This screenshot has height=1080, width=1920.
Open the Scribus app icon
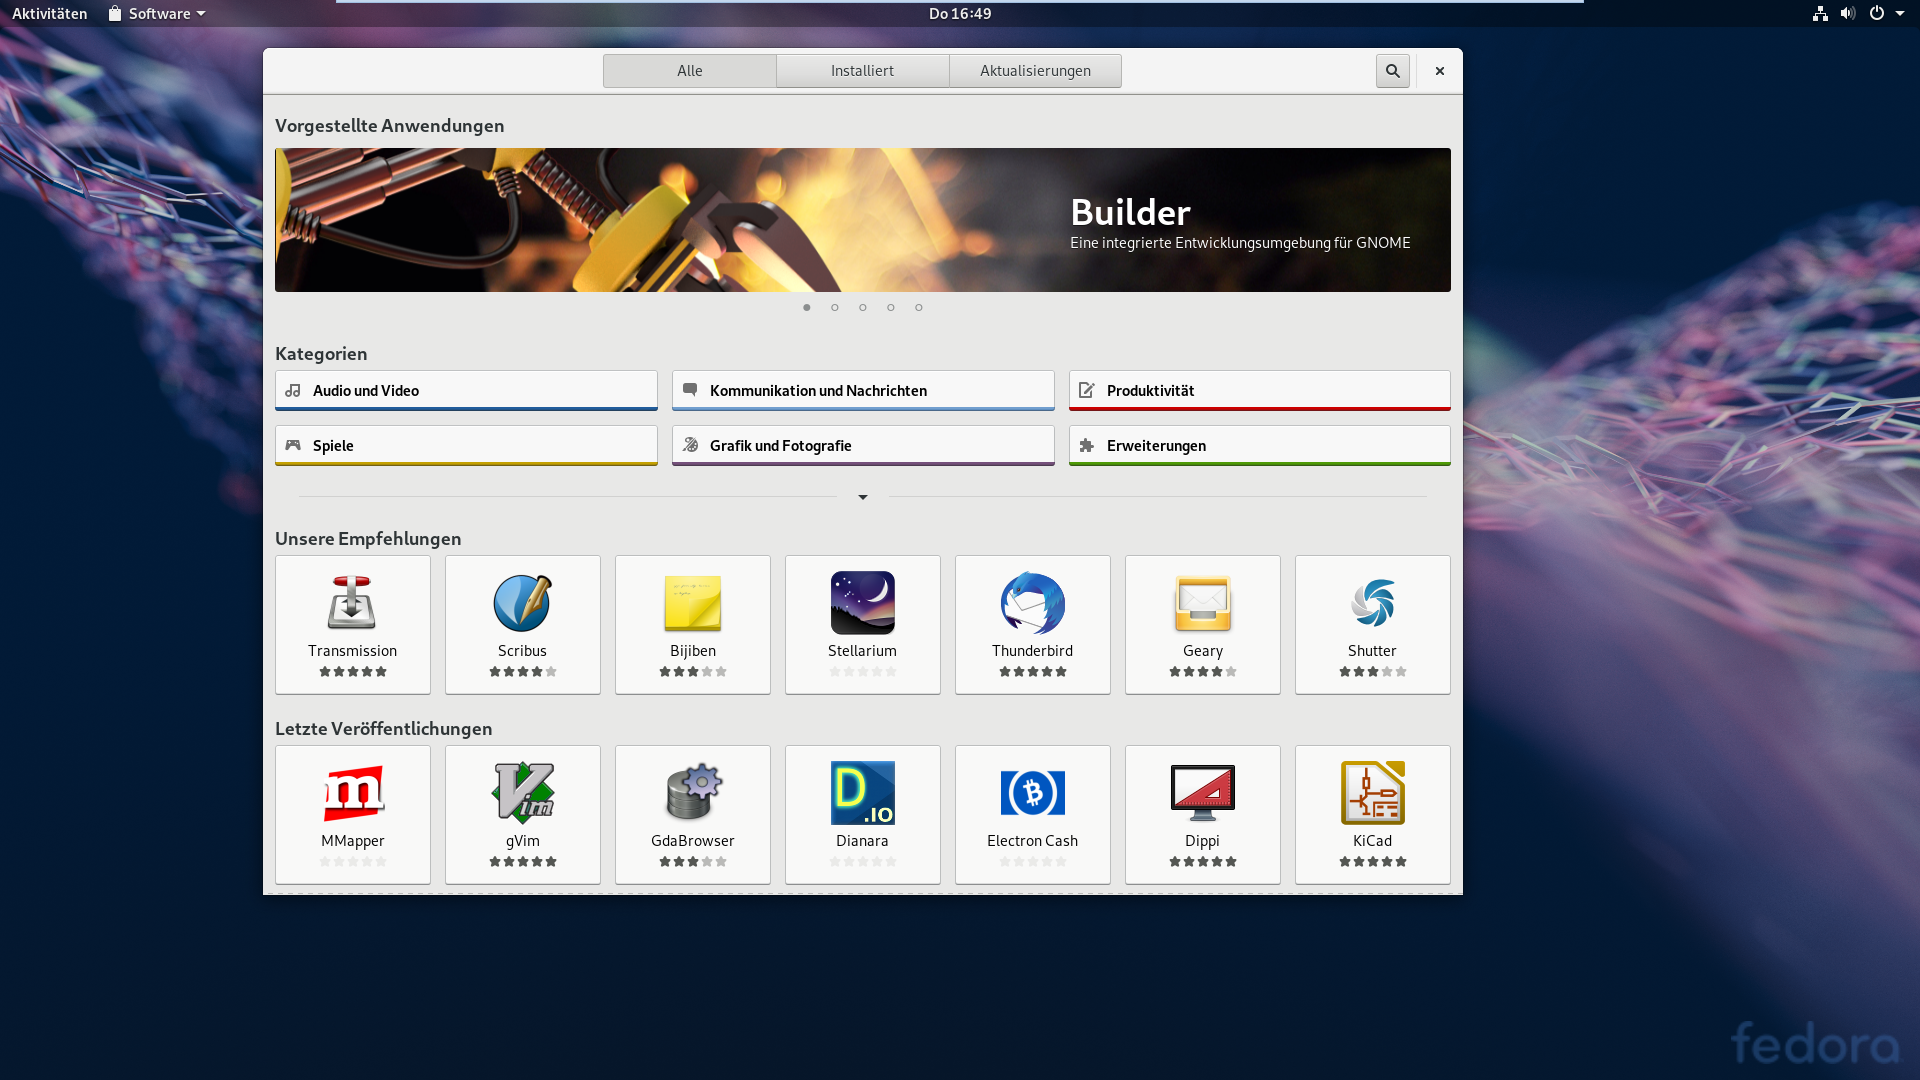(x=522, y=603)
